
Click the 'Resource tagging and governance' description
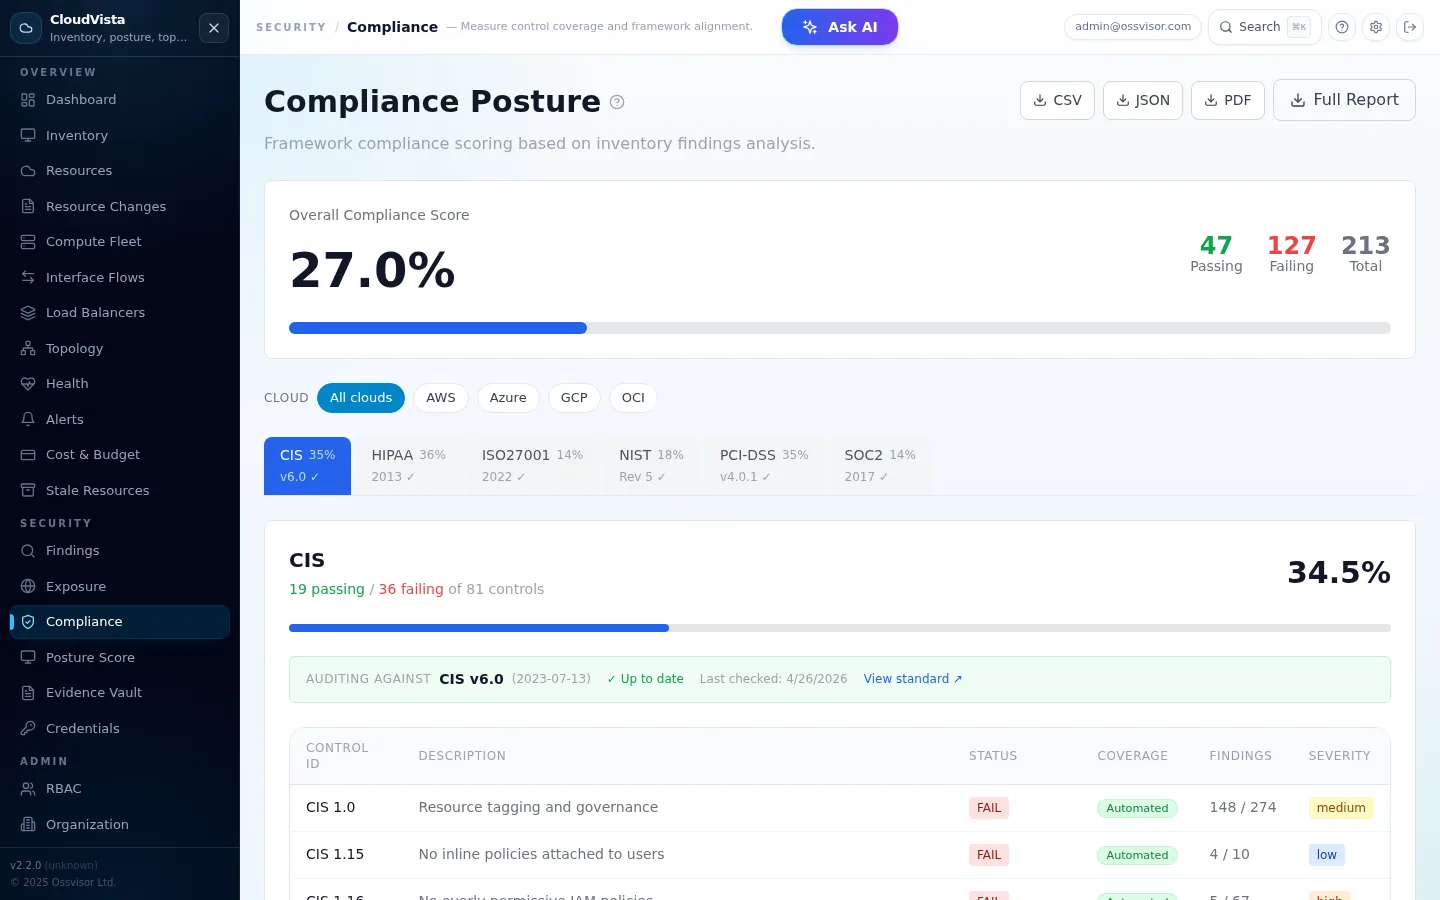point(538,807)
